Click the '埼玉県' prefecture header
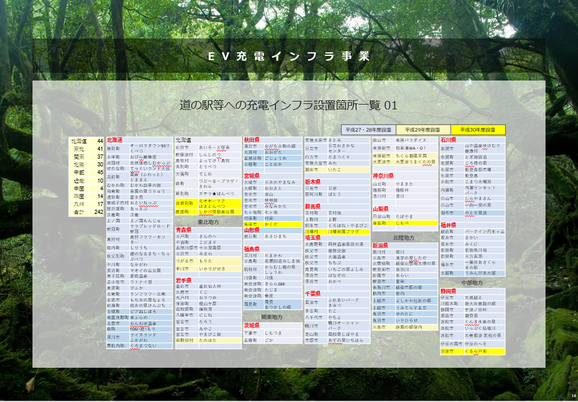578x402 pixels. pyautogui.click(x=313, y=238)
